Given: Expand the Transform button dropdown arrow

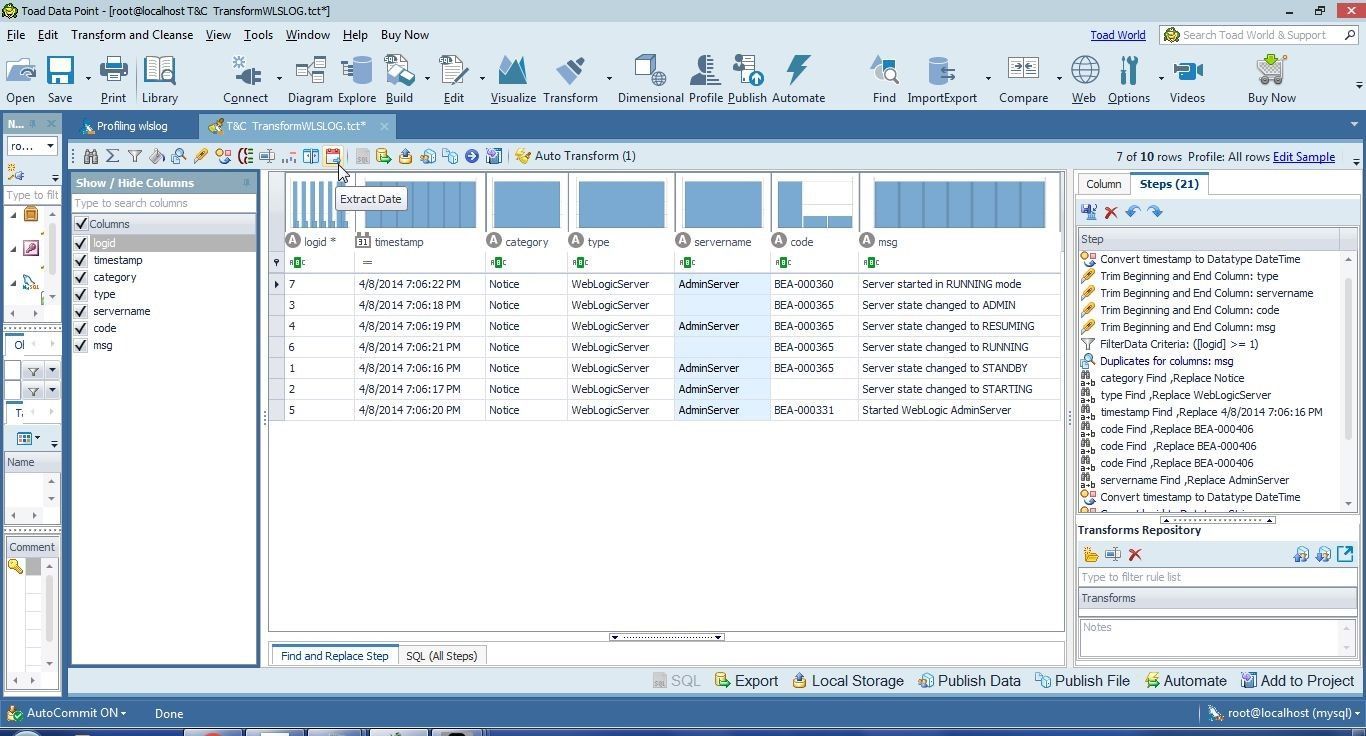Looking at the screenshot, I should (x=608, y=78).
